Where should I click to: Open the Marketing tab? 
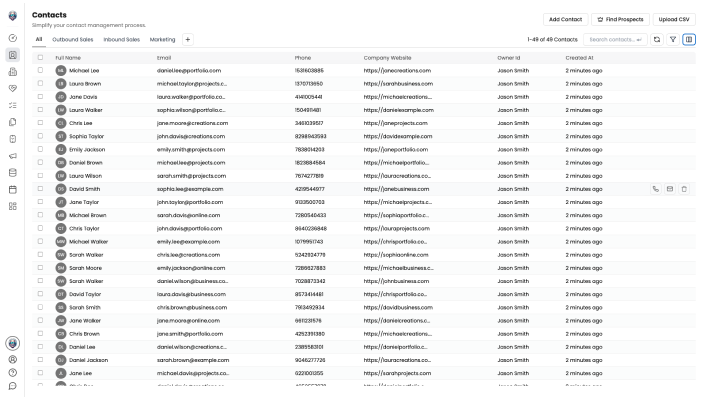coord(162,39)
